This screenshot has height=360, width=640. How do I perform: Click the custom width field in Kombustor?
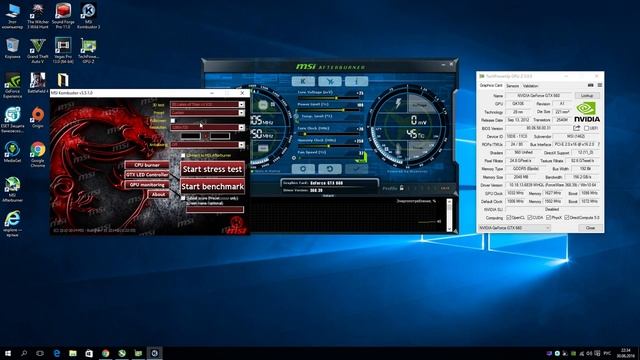(190, 136)
